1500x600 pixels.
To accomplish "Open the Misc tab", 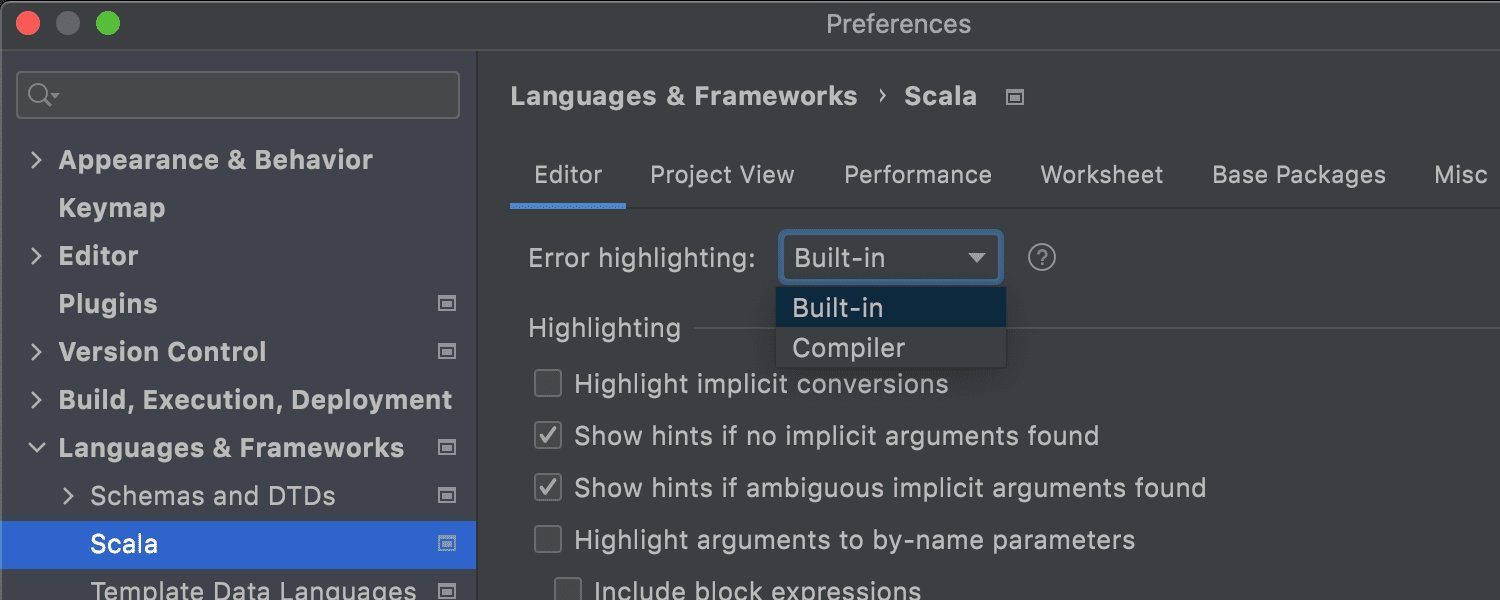I will click(1461, 175).
